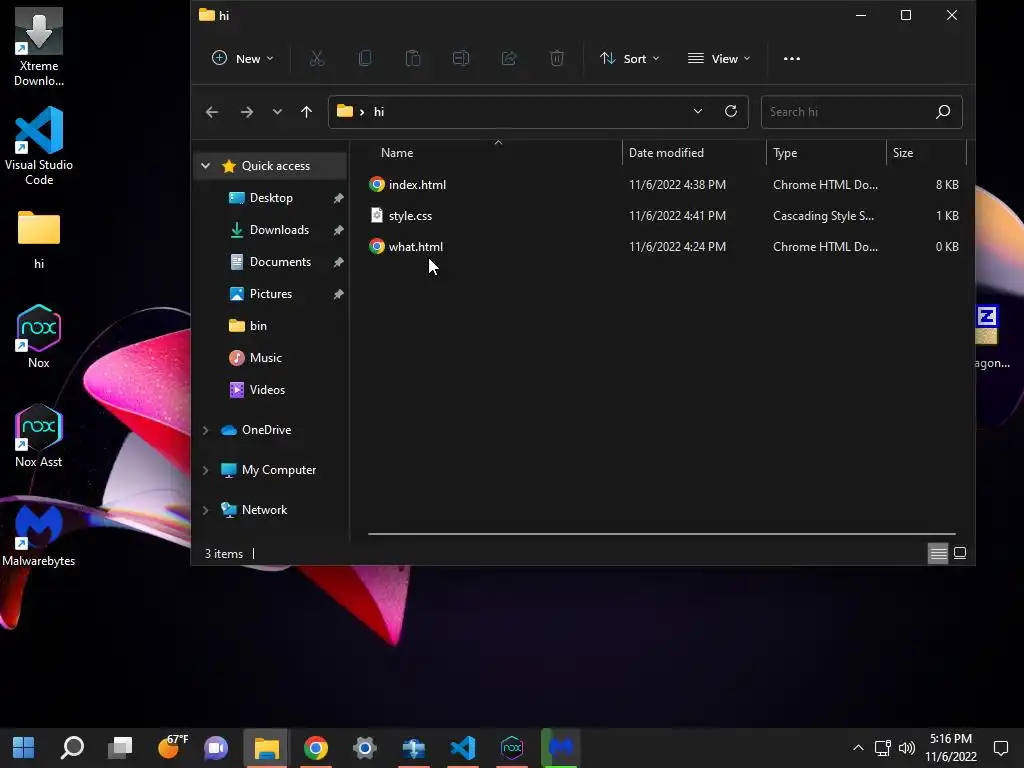
Task: Open Nox from the taskbar
Action: click(512, 748)
